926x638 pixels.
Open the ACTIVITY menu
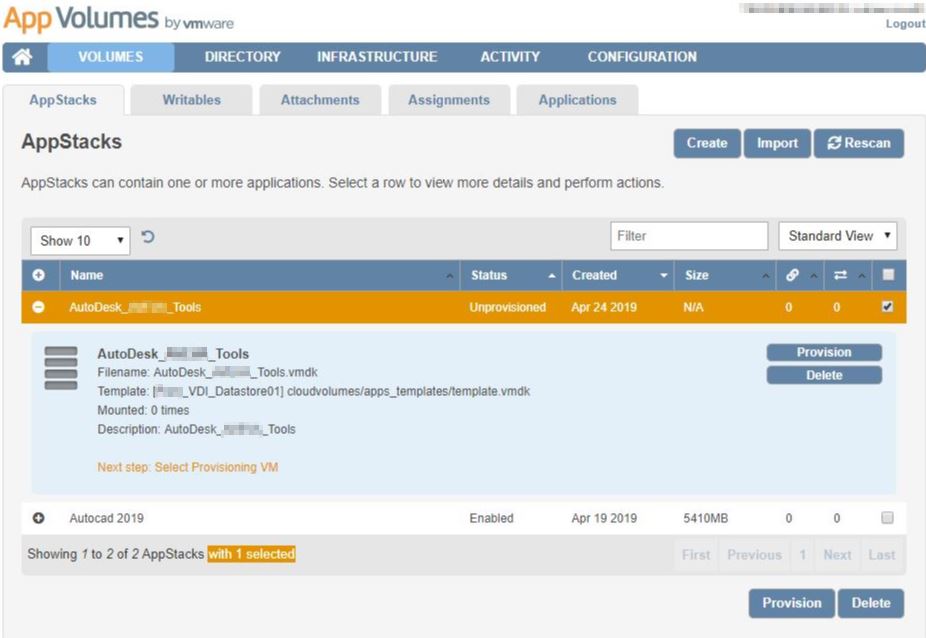510,57
